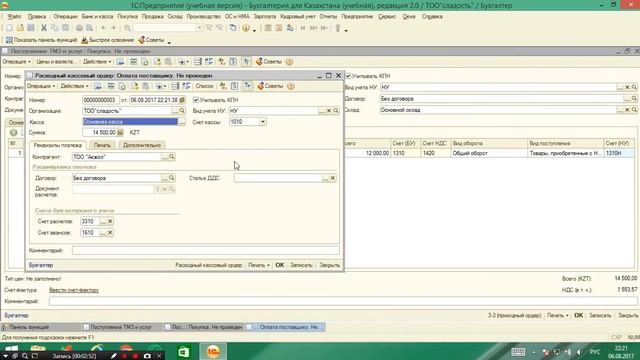Open Операция dropdown in Поступление ТМЗ window
Screen dimensions: 640x360
[16, 62]
